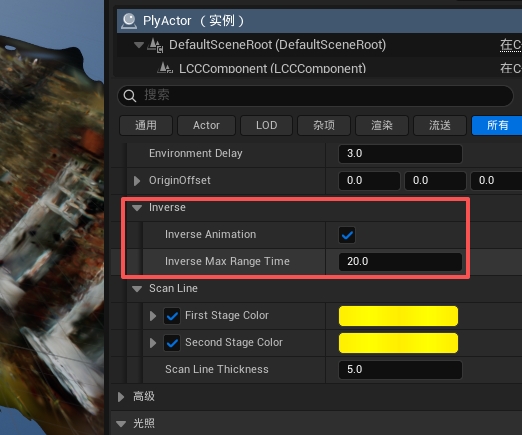Select the 所有 filter tab
The height and width of the screenshot is (435, 522).
497,125
